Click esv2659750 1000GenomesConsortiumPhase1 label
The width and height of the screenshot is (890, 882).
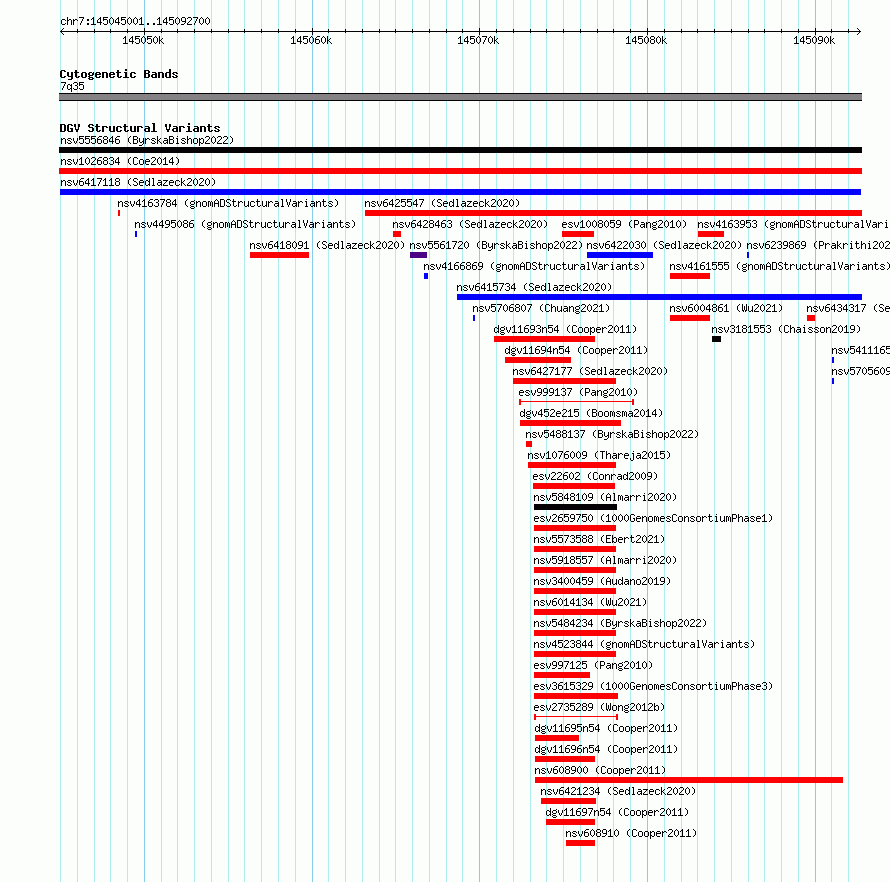pos(653,518)
